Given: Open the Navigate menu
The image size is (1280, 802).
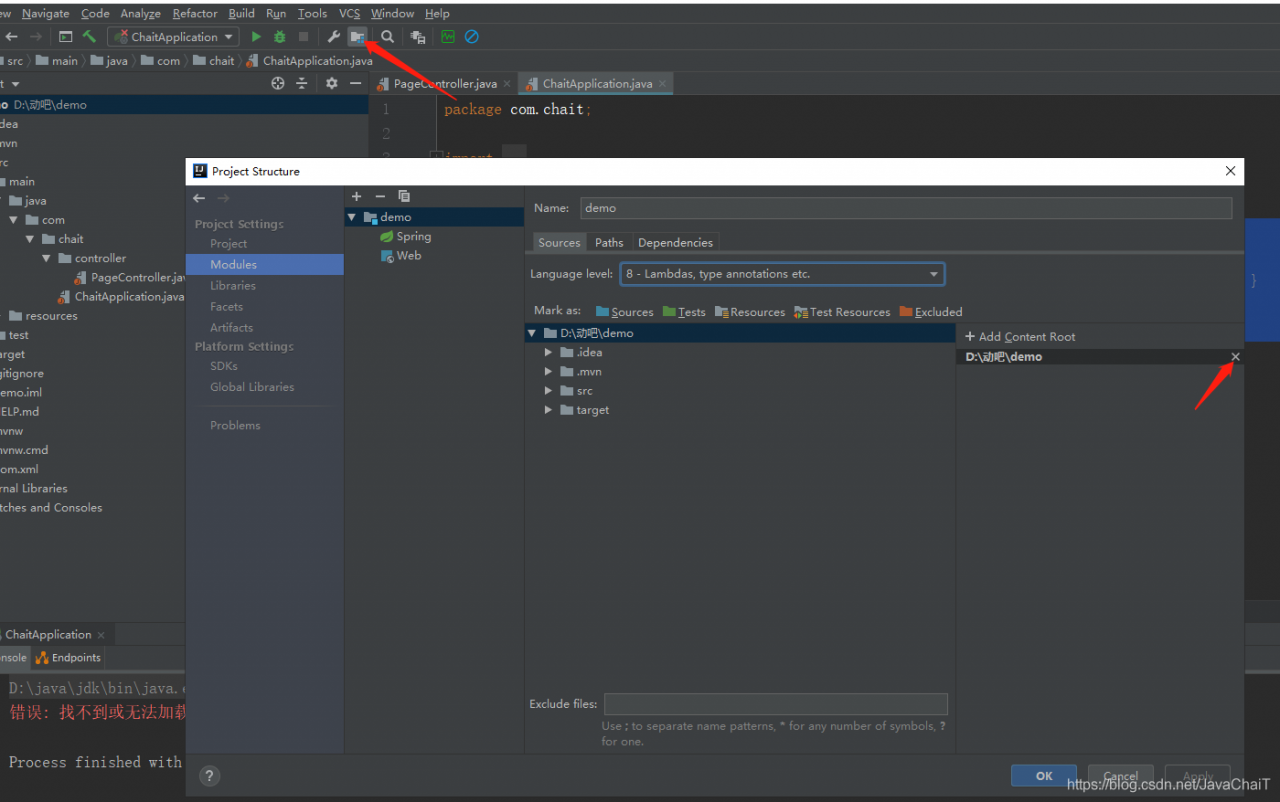Looking at the screenshot, I should (x=46, y=13).
